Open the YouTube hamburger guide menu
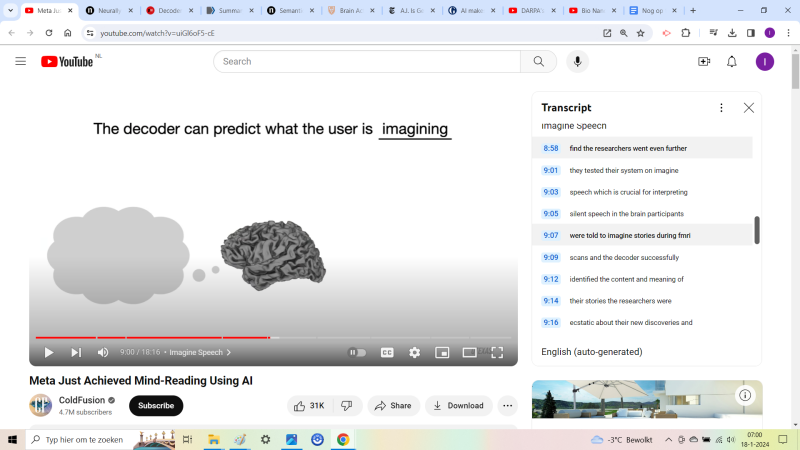 [x=20, y=61]
